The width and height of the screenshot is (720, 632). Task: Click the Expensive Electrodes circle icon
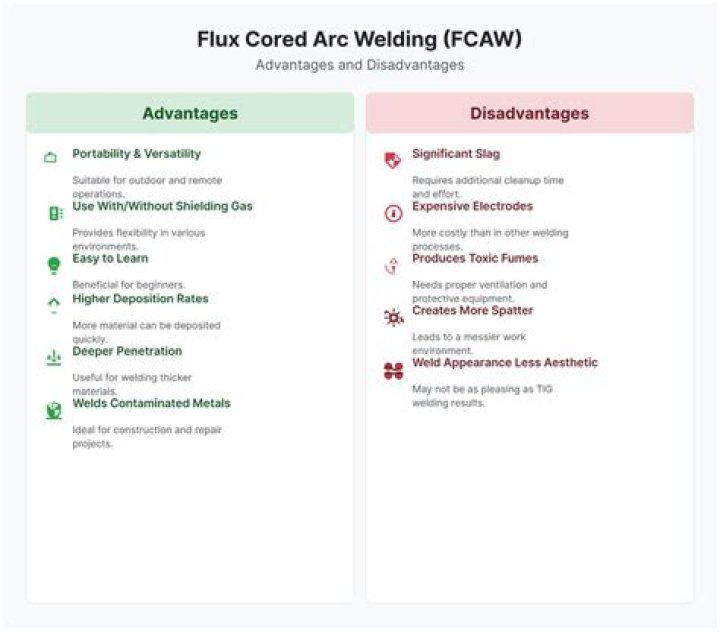tap(393, 213)
